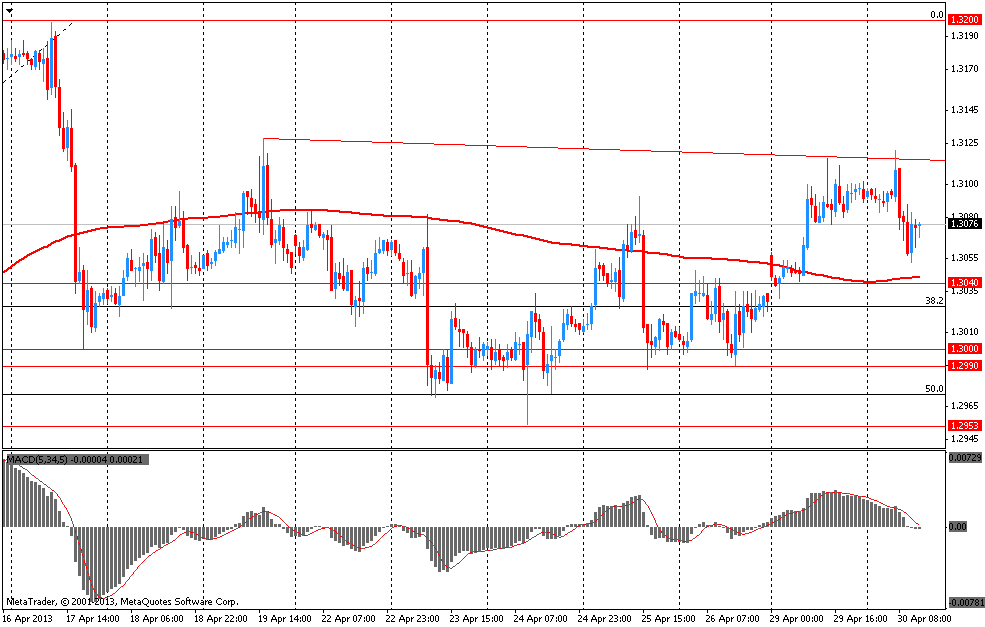Click the MACD scale value -0.00781
This screenshot has height=627, width=985.
tap(964, 602)
